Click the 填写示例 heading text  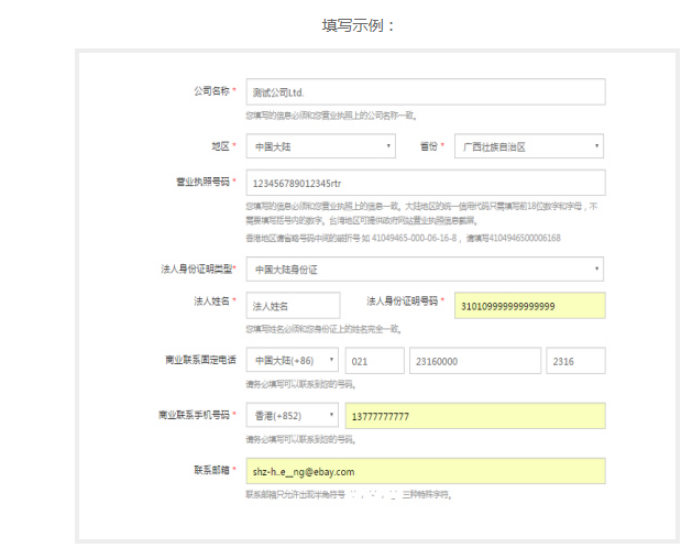358,25
